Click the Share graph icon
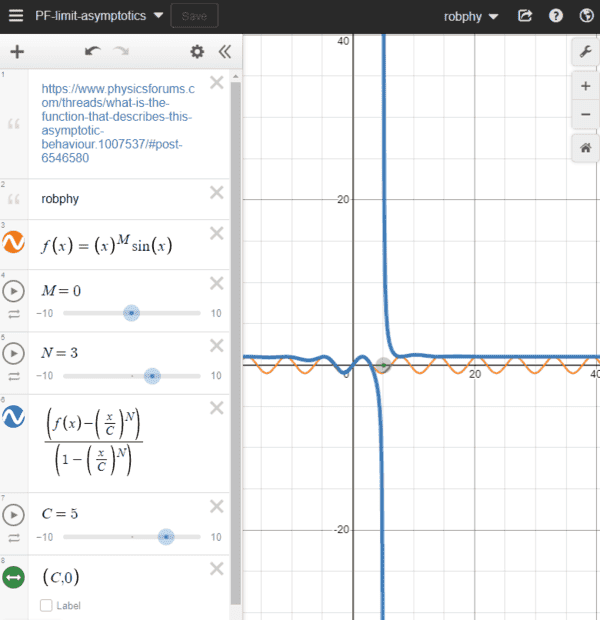 click(525, 16)
